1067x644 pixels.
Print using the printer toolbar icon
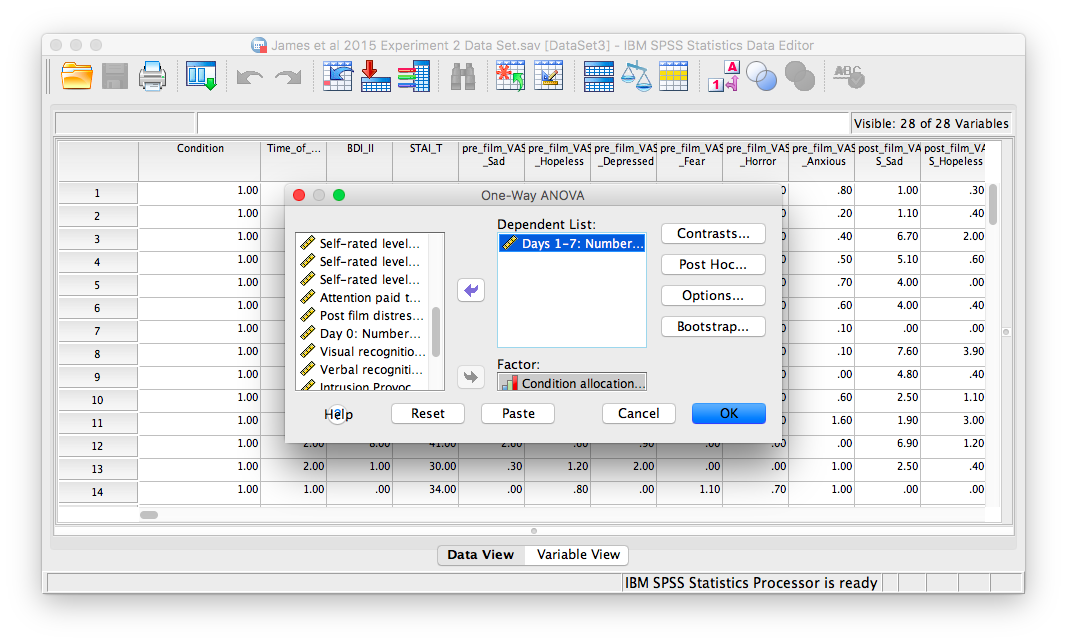click(x=152, y=76)
